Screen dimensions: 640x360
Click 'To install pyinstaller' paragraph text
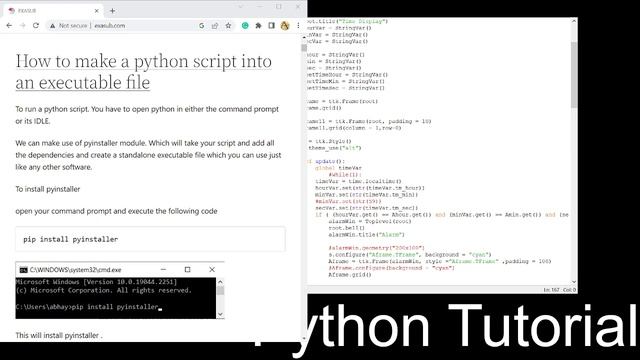(x=48, y=189)
